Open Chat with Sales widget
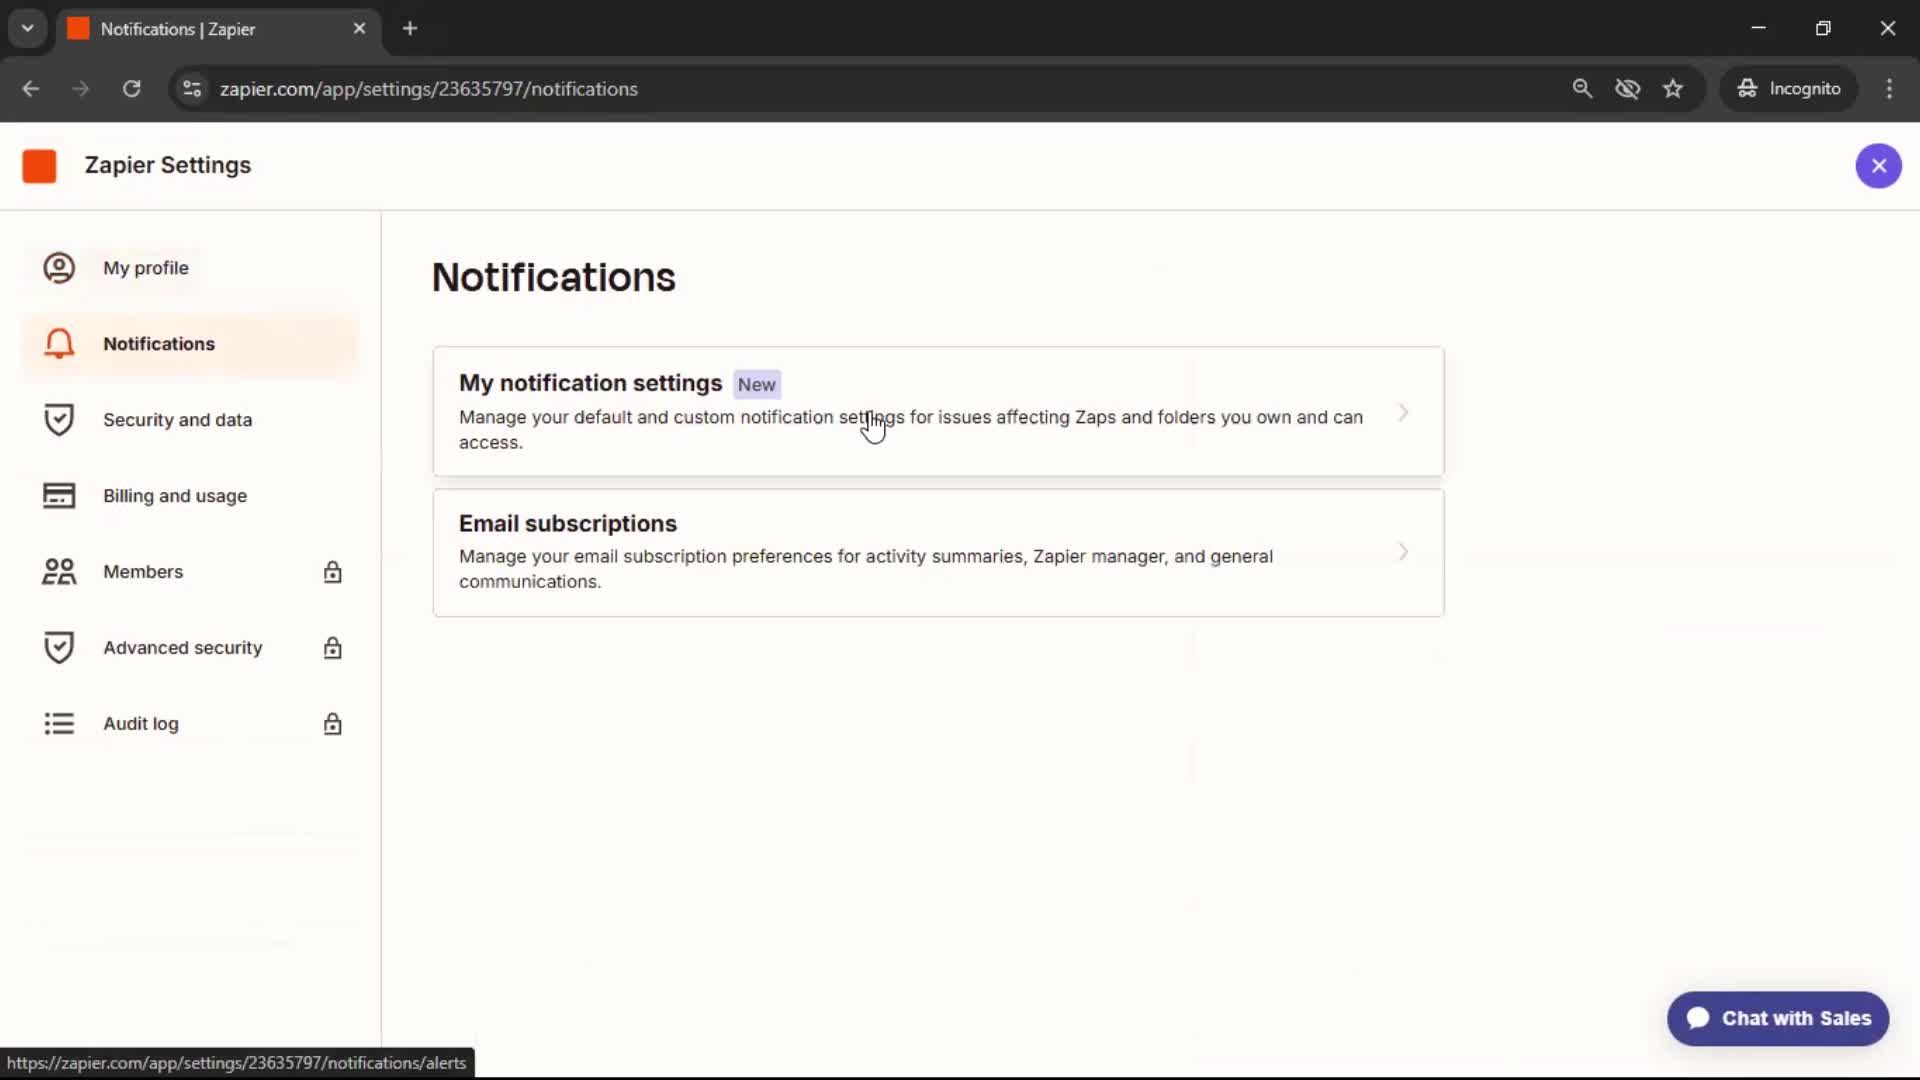The width and height of the screenshot is (1920, 1080). click(x=1777, y=1018)
